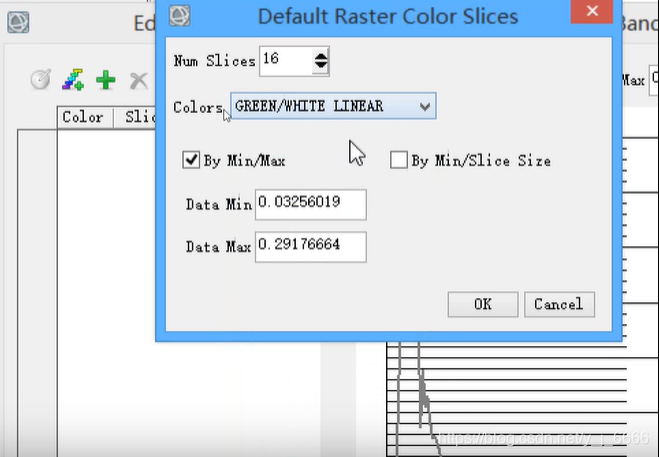The image size is (659, 457).
Task: Click the default color slices icon in the toolbar
Action: (73, 79)
